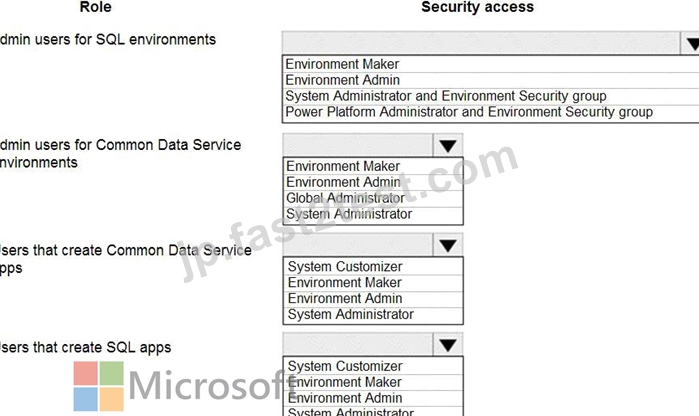699x416 pixels.
Task: Choose Environment Maker for Common Data Service apps
Action: [x=373, y=283]
